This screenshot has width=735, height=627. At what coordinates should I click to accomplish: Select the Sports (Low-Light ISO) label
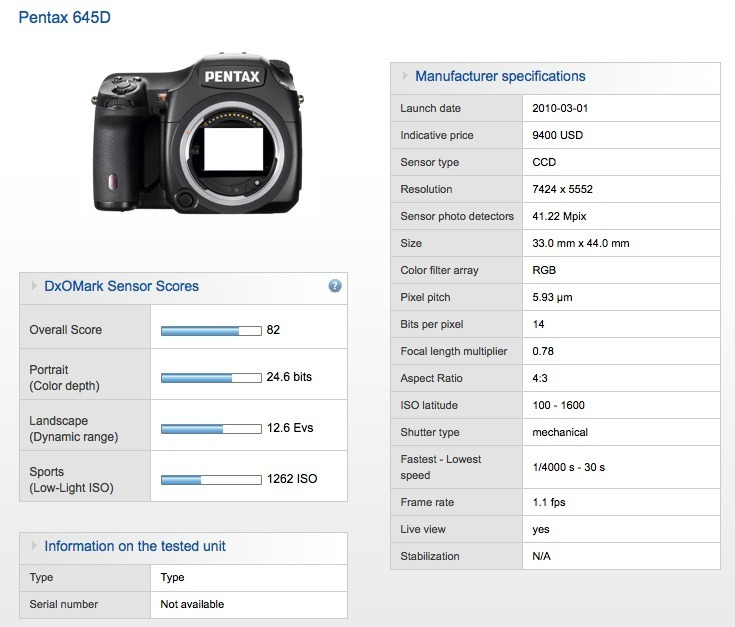pos(71,480)
